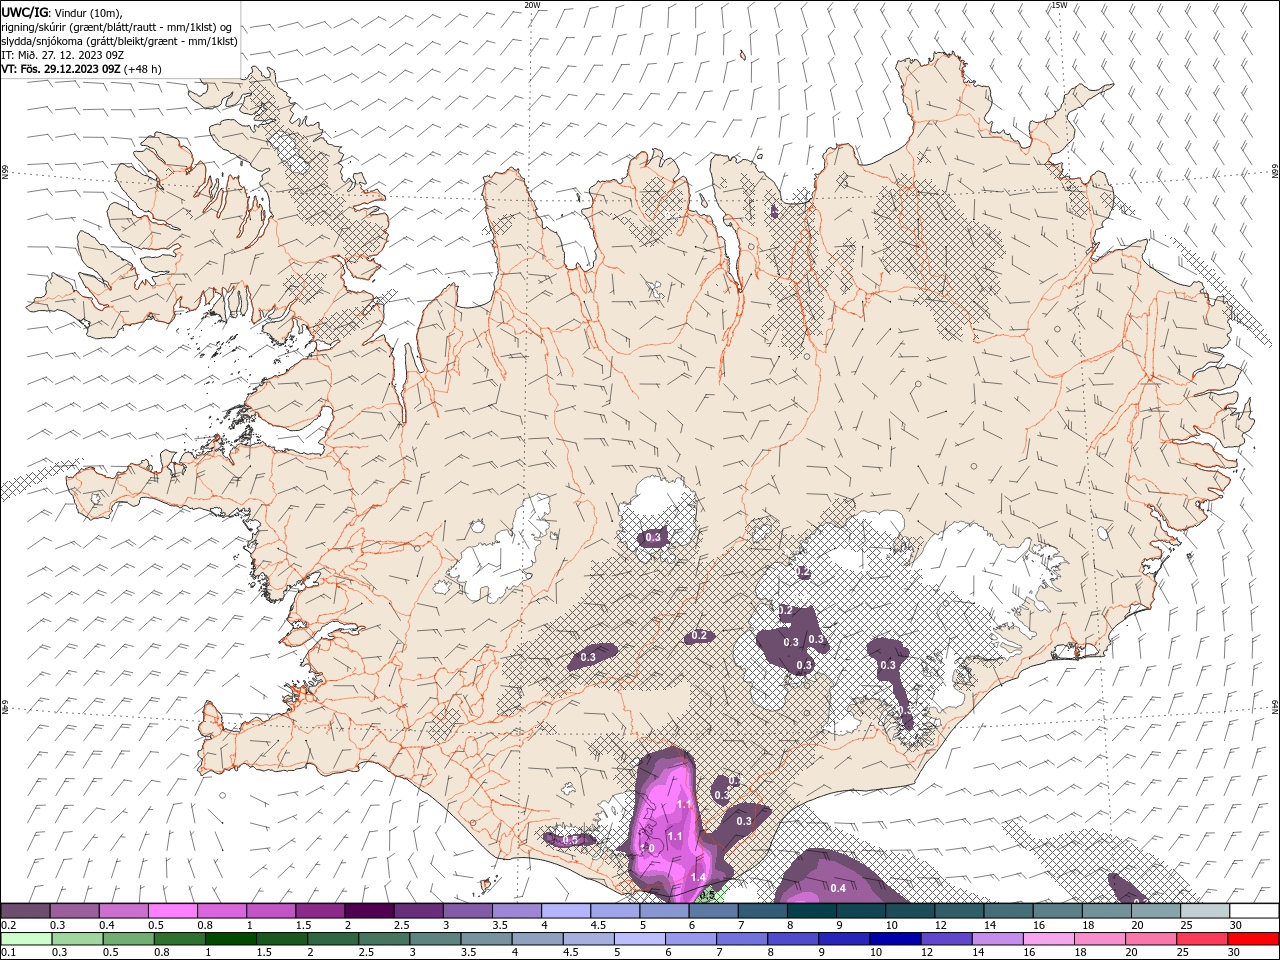Click the '15W' longitude label on the top edge
The image size is (1280, 960).
point(1059,5)
